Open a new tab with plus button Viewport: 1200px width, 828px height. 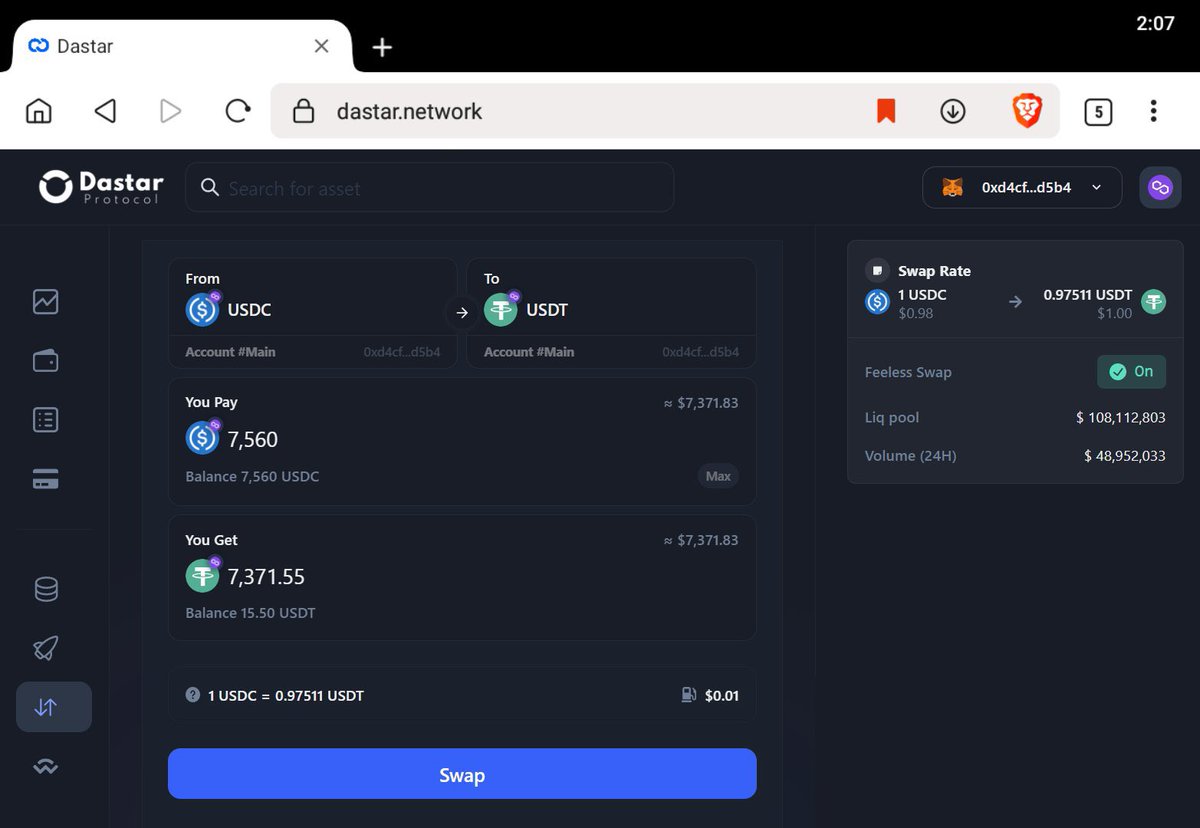click(x=382, y=47)
